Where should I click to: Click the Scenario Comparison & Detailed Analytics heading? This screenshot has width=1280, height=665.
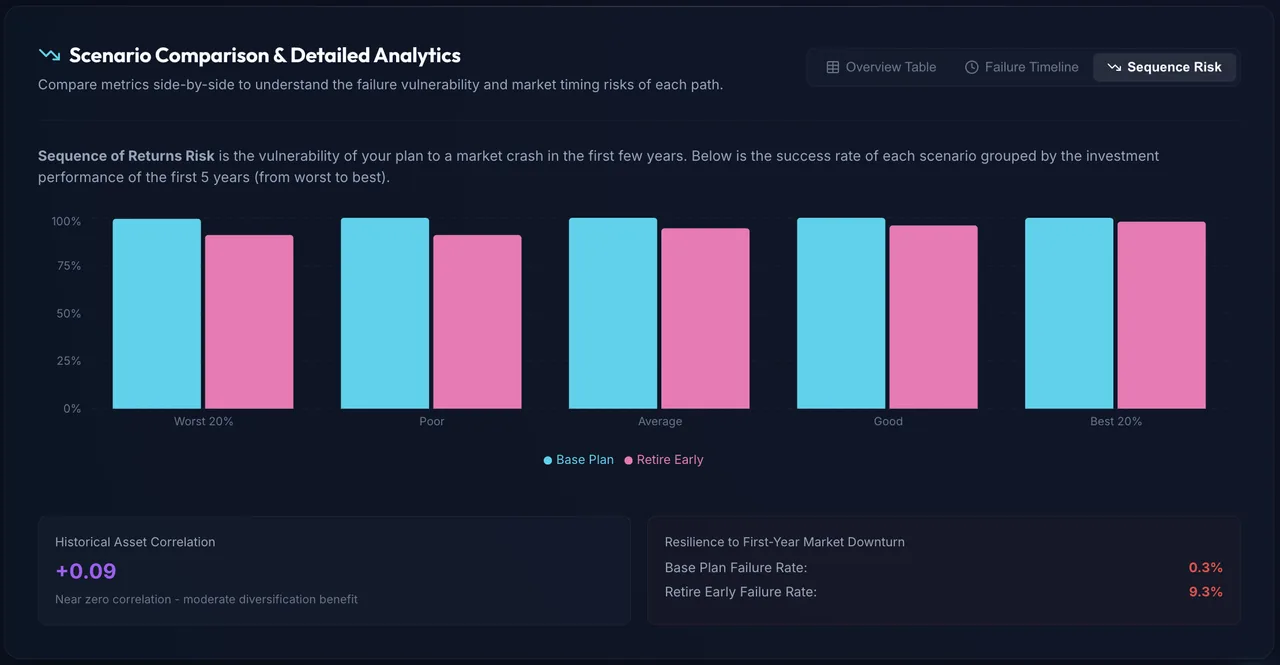tap(265, 55)
